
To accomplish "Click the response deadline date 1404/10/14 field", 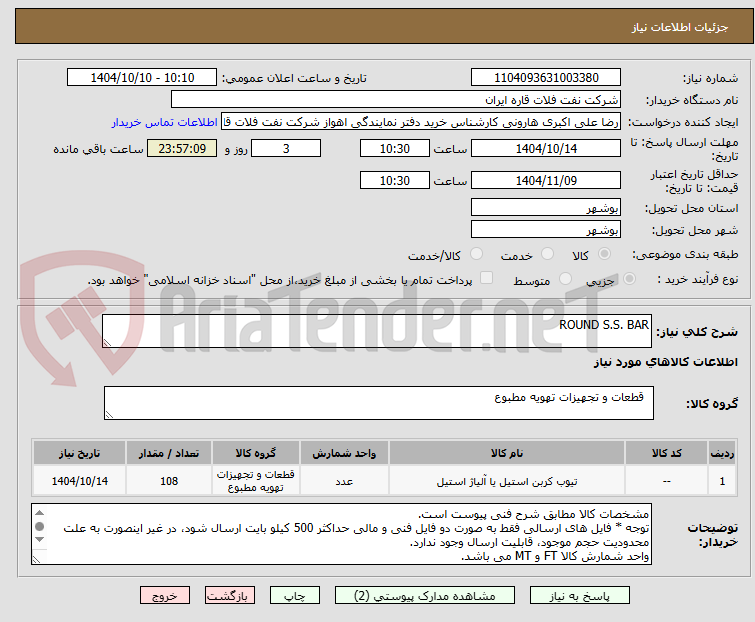I will pyautogui.click(x=546, y=148).
